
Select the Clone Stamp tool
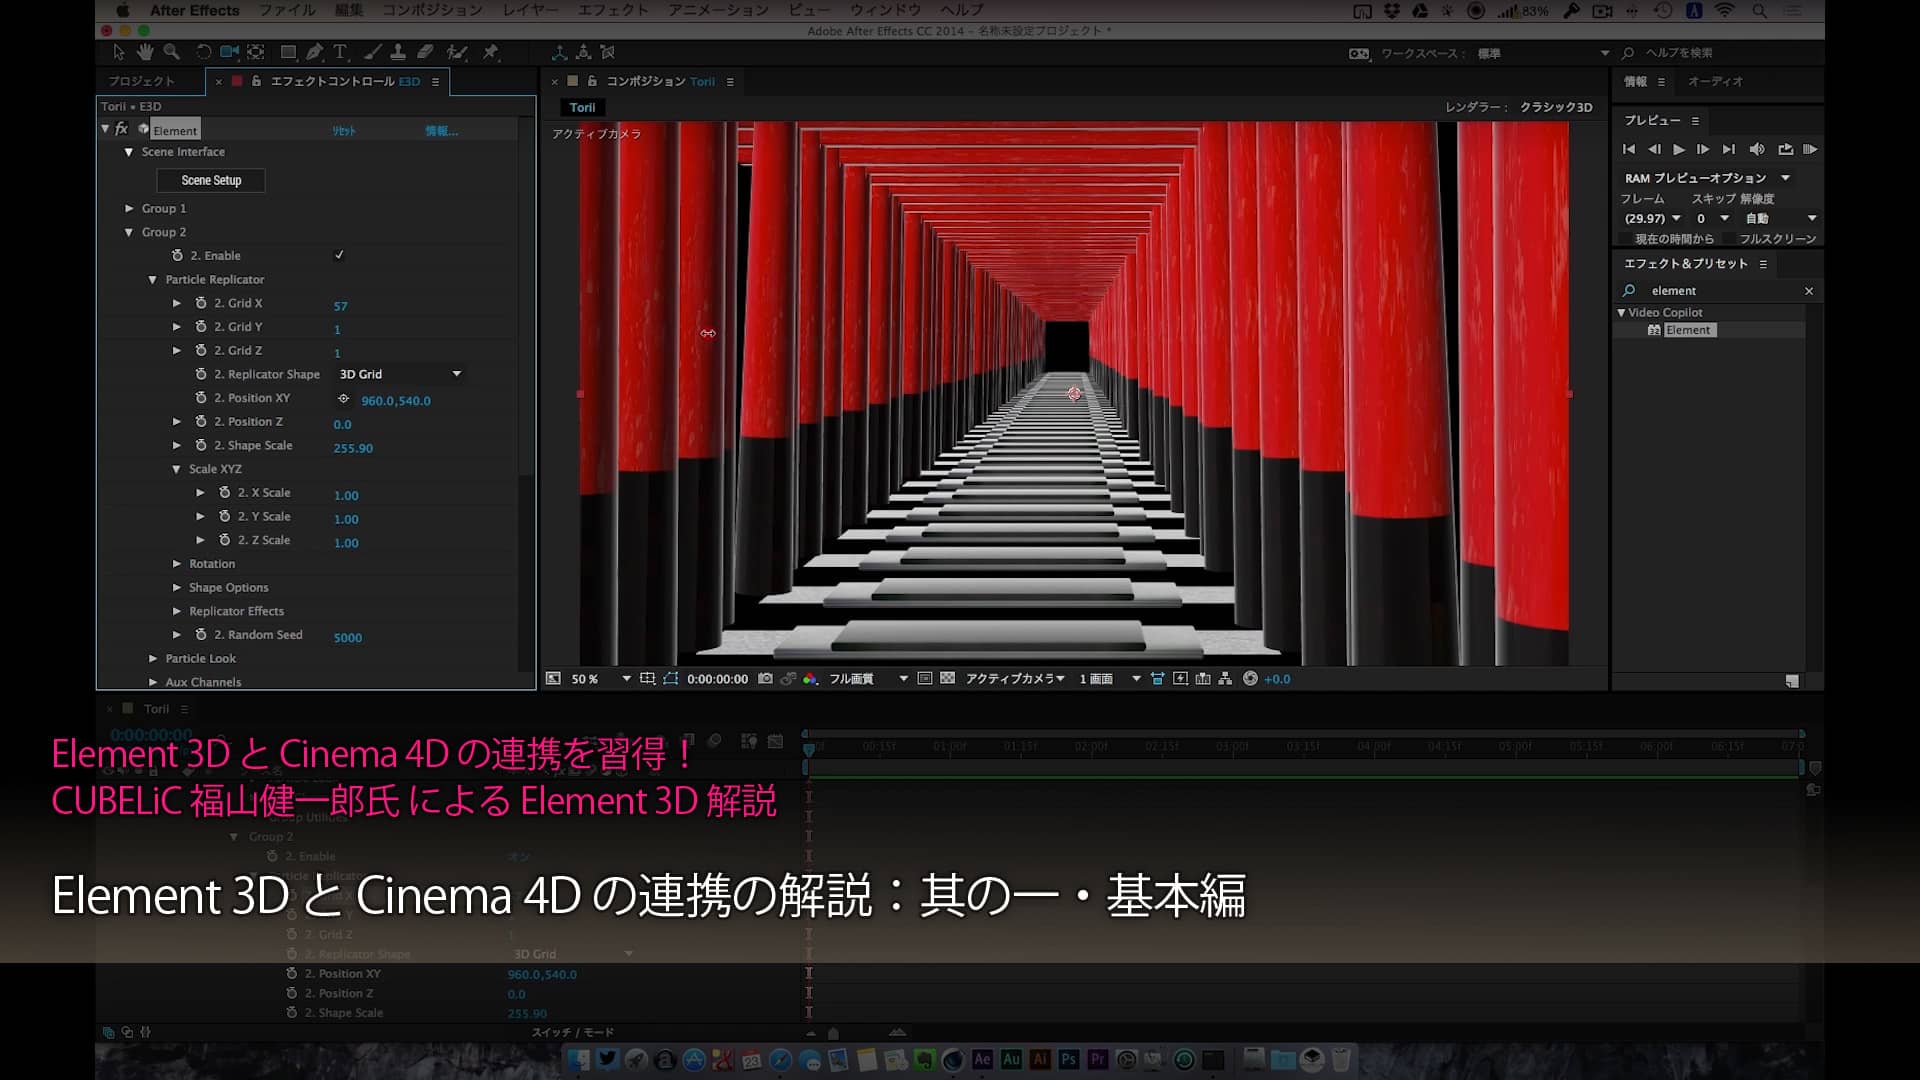tap(398, 52)
